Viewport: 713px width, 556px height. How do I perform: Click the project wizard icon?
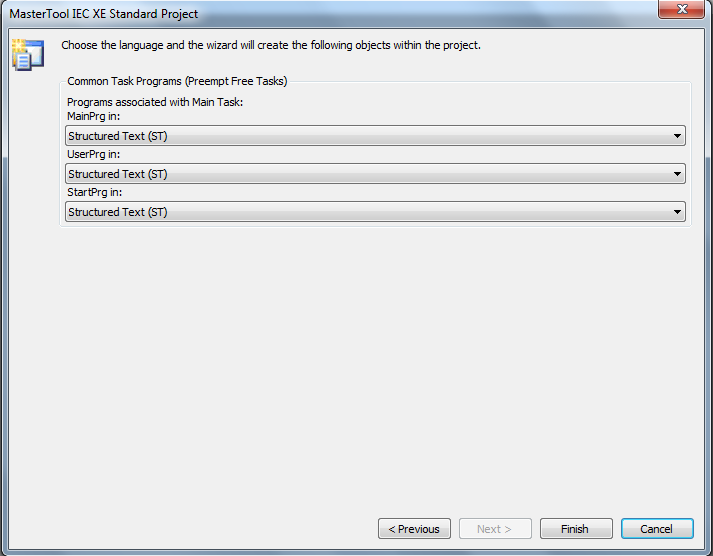pos(28,55)
